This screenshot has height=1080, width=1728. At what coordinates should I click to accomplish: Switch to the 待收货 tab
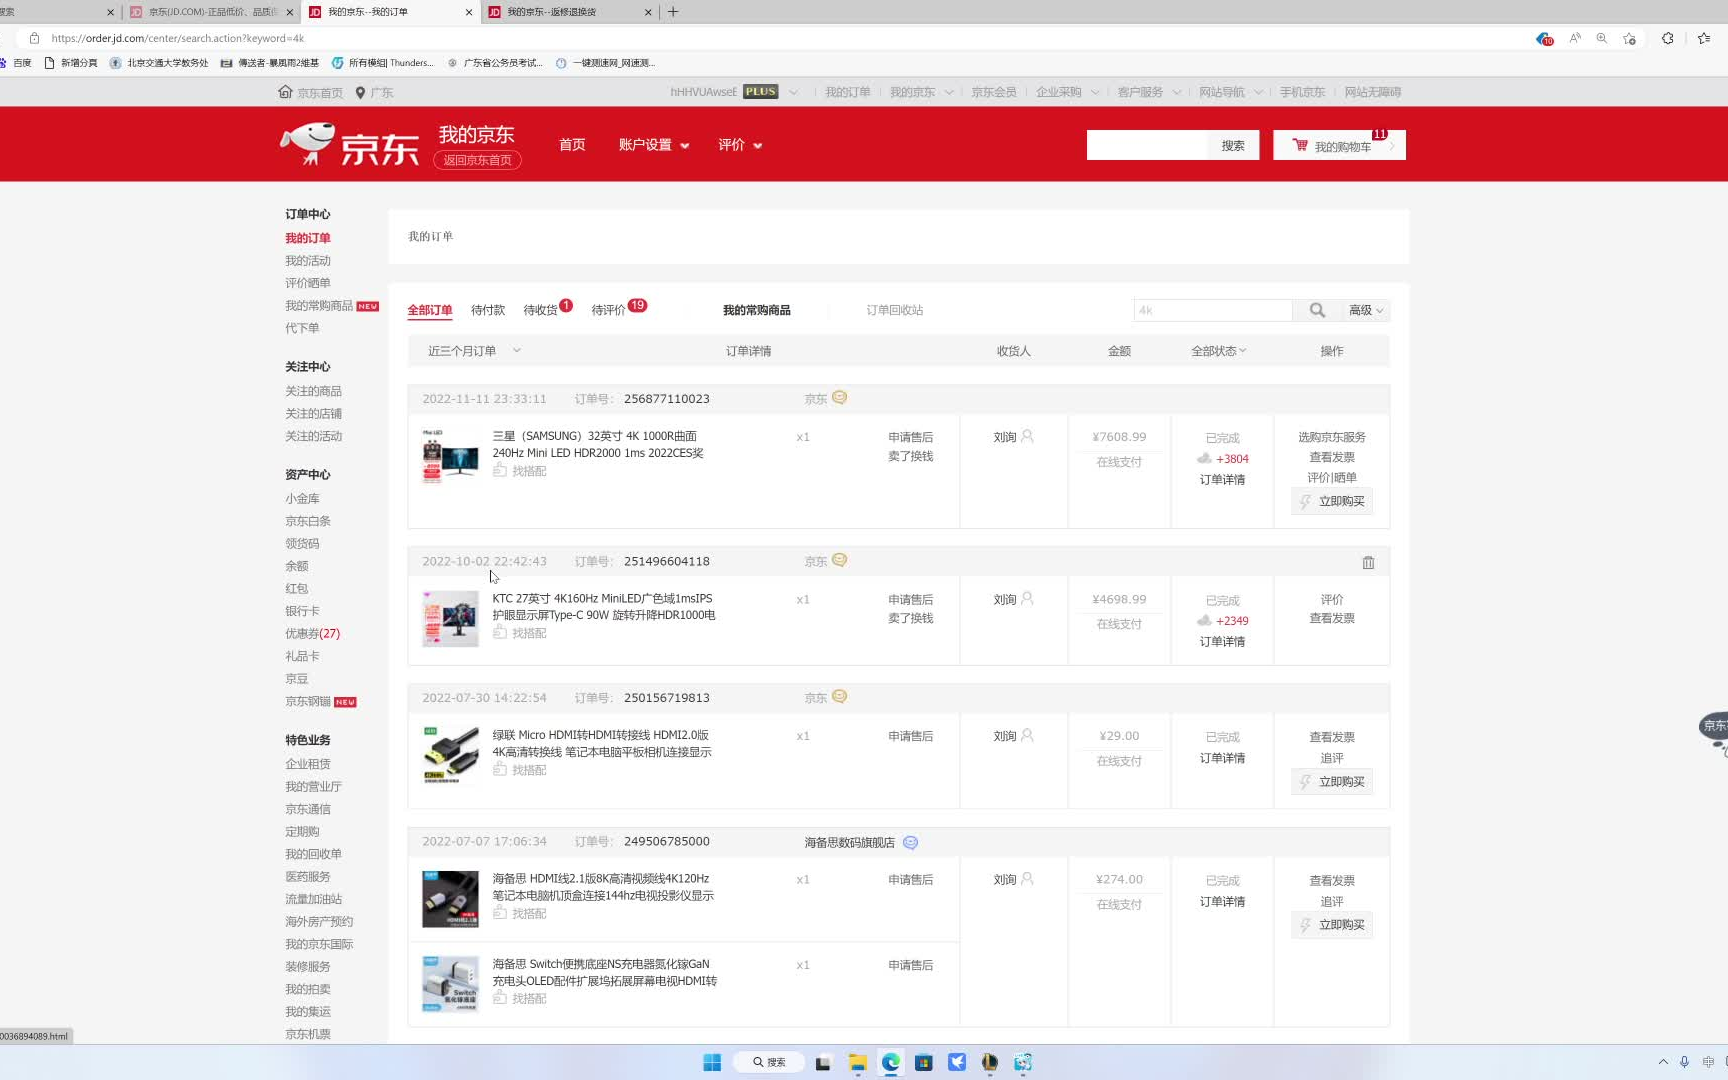541,310
